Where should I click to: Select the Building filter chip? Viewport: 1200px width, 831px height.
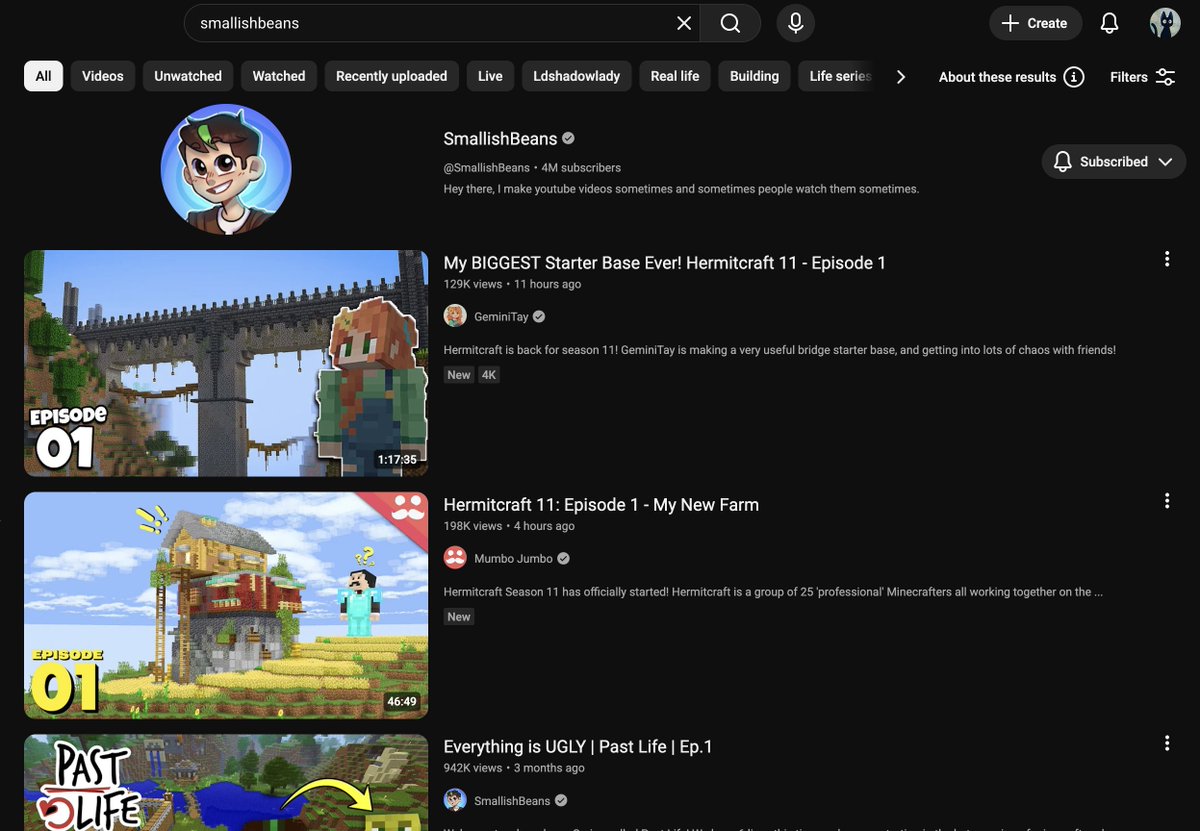tap(754, 76)
